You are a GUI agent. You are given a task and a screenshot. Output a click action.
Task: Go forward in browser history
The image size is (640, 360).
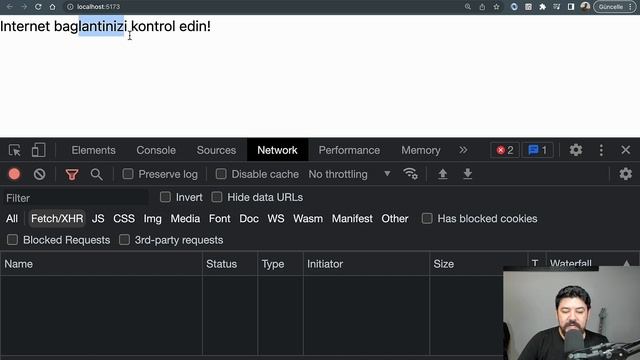point(24,7)
